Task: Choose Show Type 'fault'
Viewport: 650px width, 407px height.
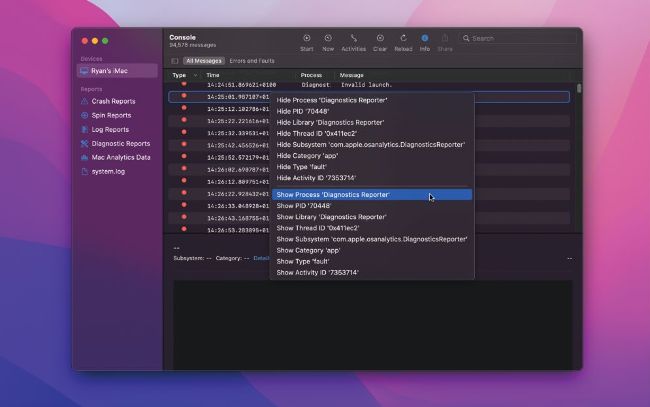Action: coord(372,262)
